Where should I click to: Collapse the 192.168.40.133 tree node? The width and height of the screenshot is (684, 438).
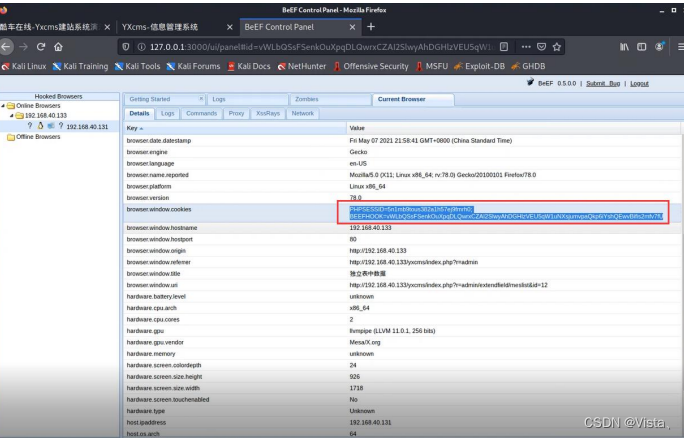click(x=10, y=117)
